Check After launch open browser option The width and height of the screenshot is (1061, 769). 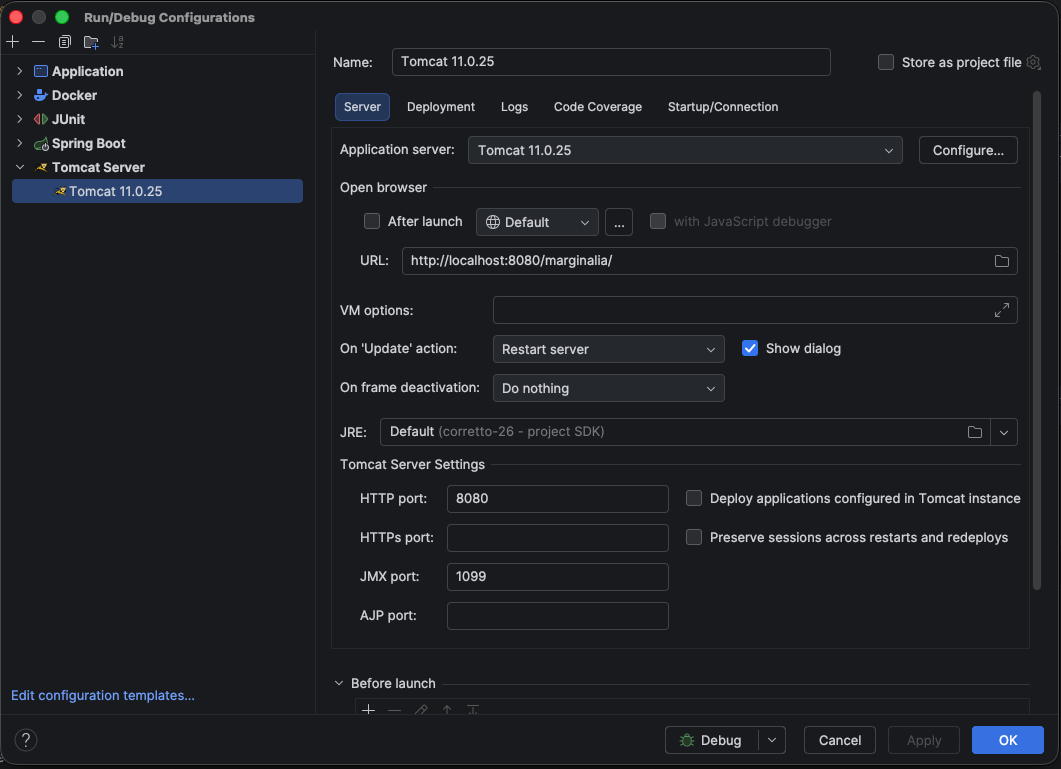tap(371, 221)
